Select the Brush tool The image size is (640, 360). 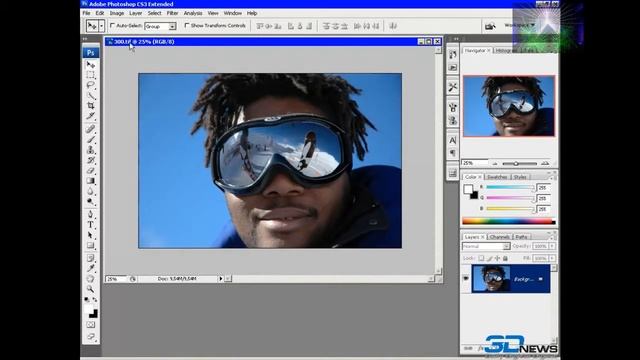[91, 140]
